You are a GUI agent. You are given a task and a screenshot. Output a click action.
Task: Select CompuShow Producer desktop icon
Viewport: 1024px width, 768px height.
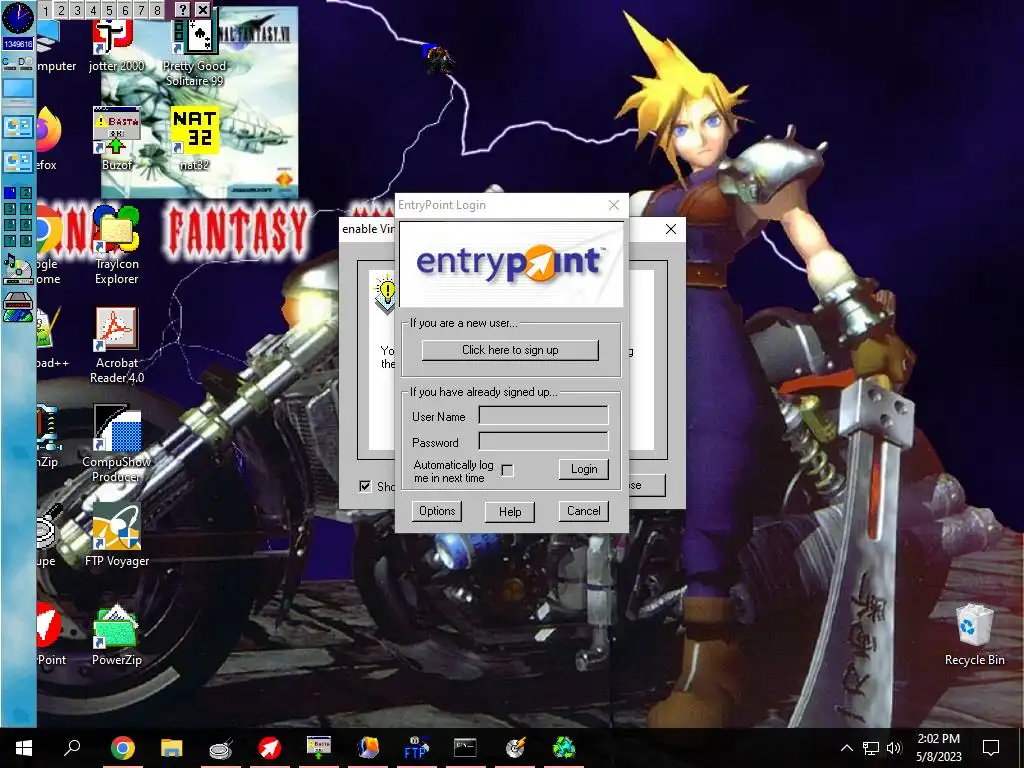pos(116,444)
